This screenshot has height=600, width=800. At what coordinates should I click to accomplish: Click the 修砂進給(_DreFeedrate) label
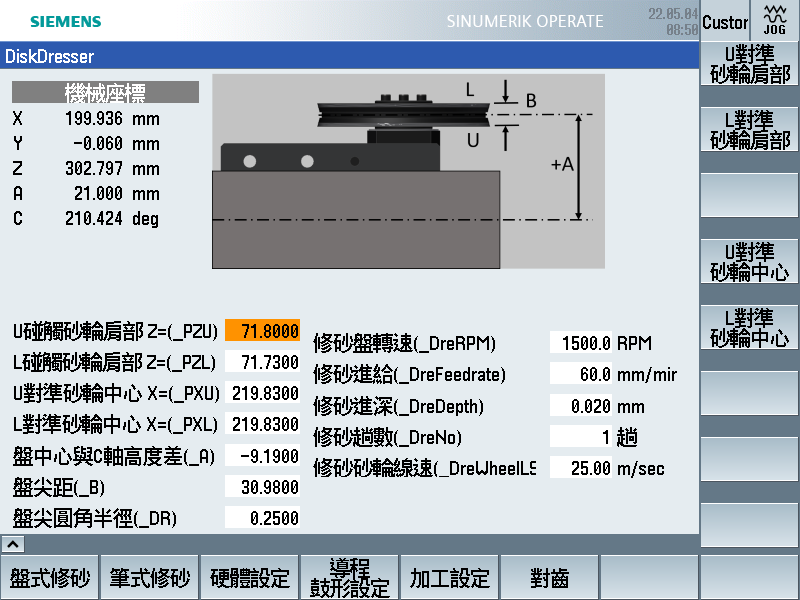(x=409, y=374)
